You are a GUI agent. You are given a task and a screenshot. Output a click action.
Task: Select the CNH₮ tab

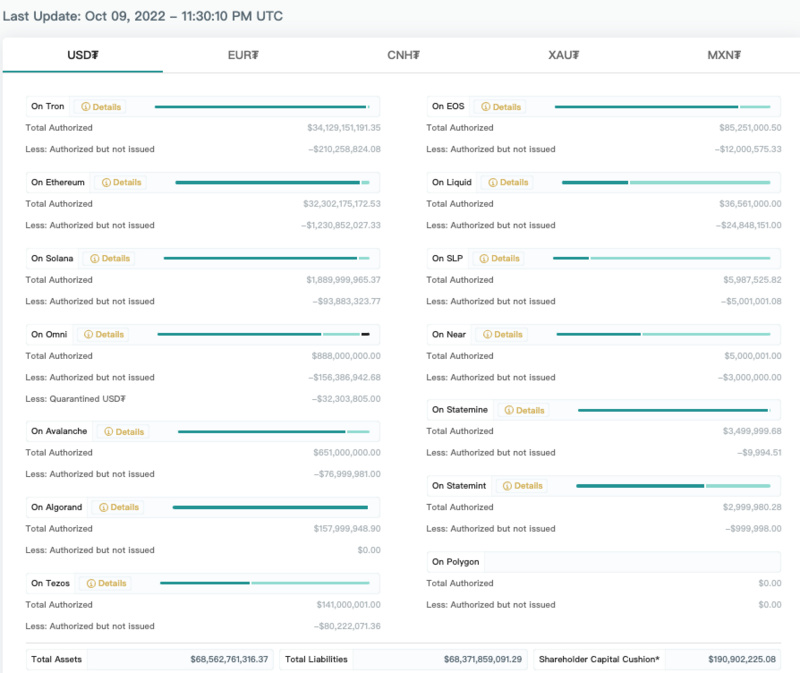pos(403,55)
